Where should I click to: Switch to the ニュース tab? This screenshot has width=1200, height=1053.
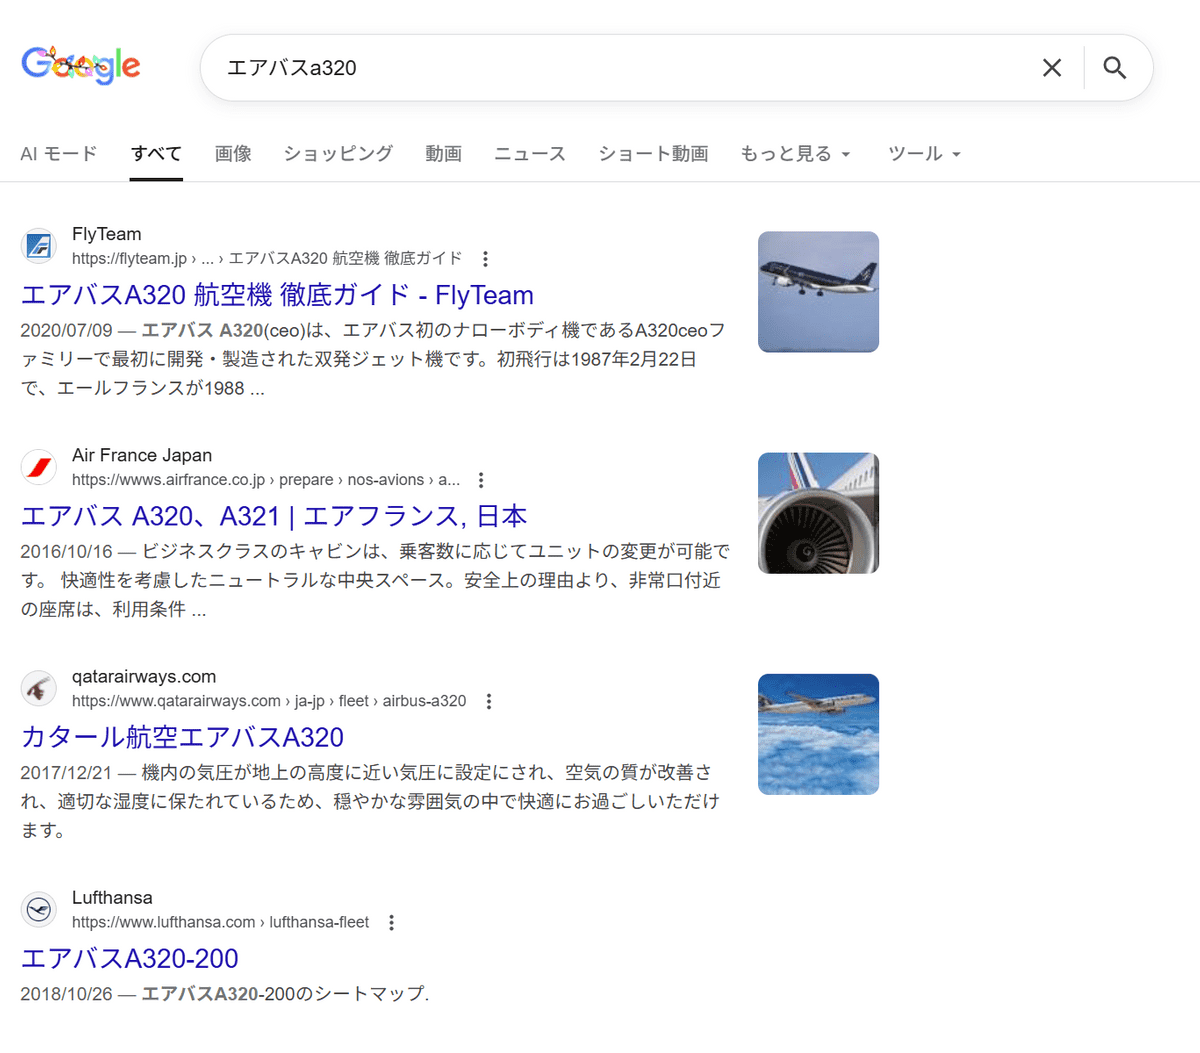pos(529,154)
